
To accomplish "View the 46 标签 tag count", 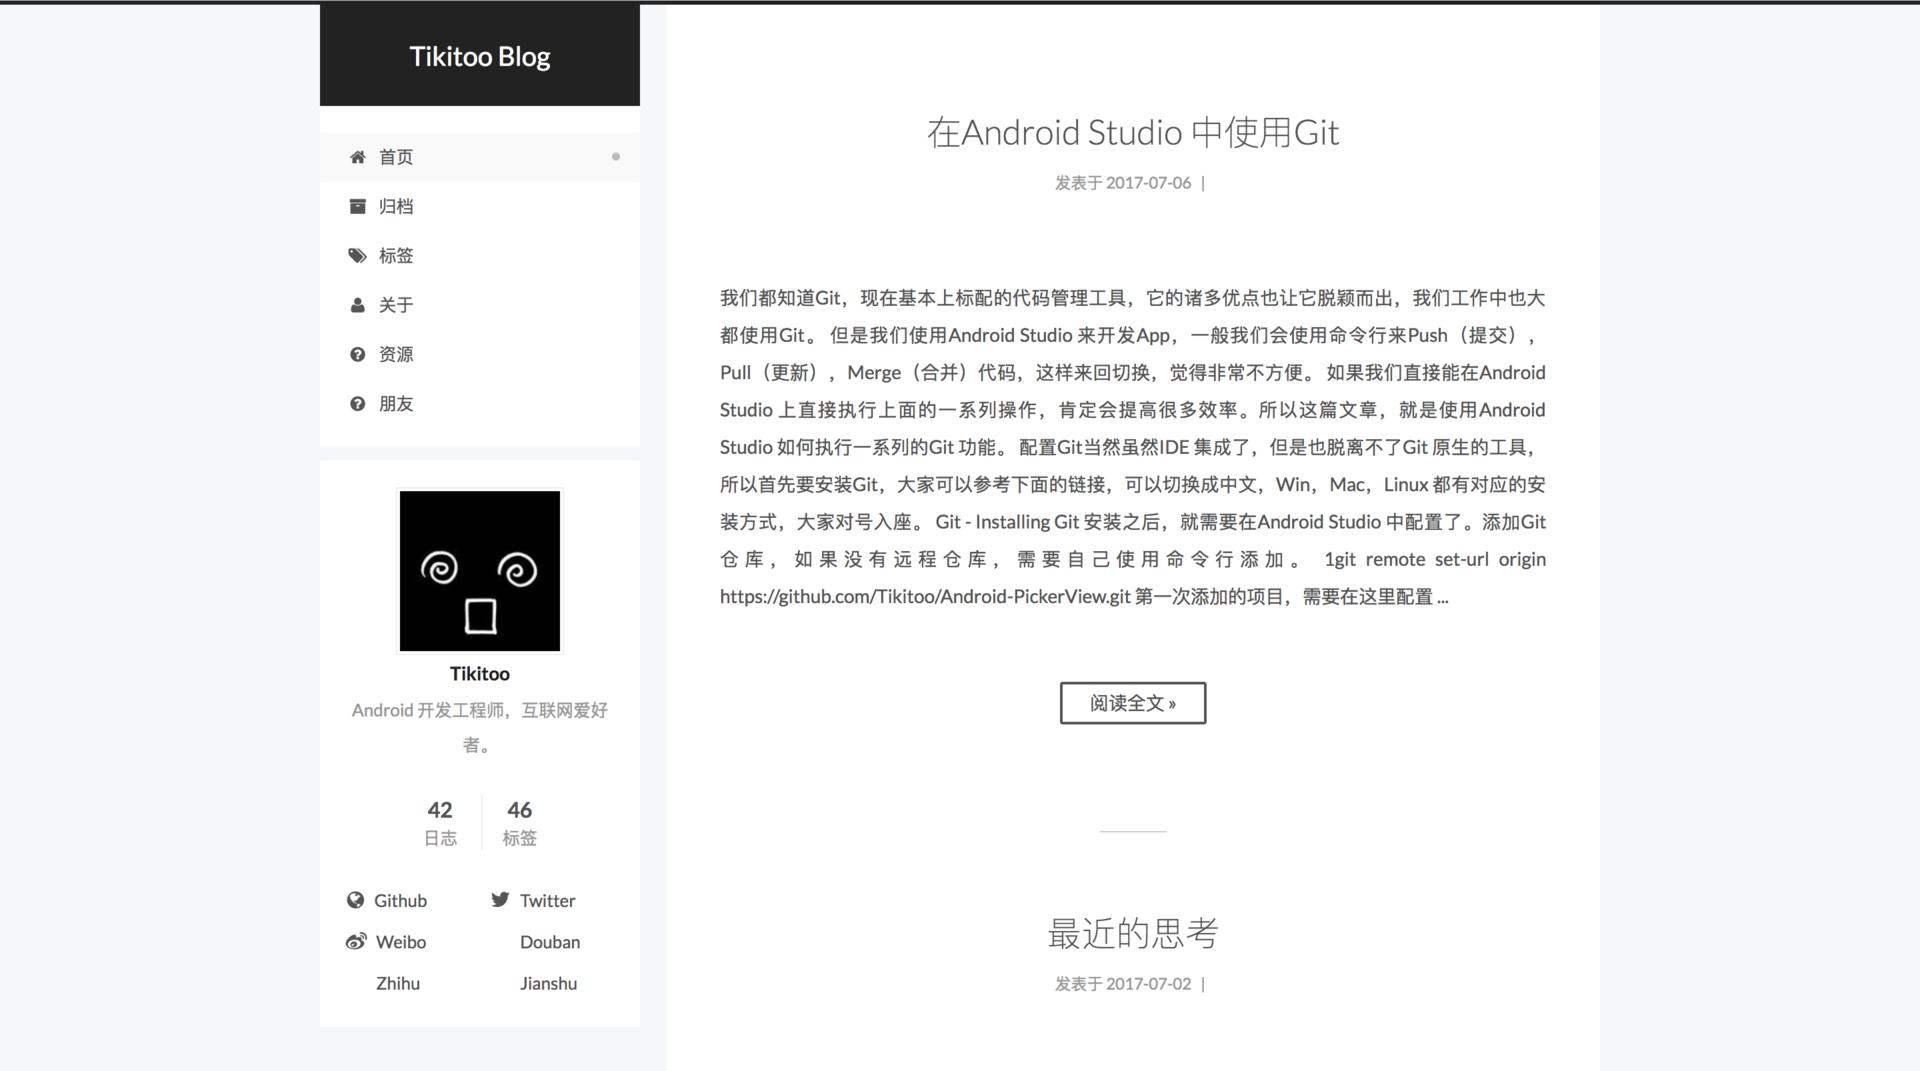I will point(519,822).
